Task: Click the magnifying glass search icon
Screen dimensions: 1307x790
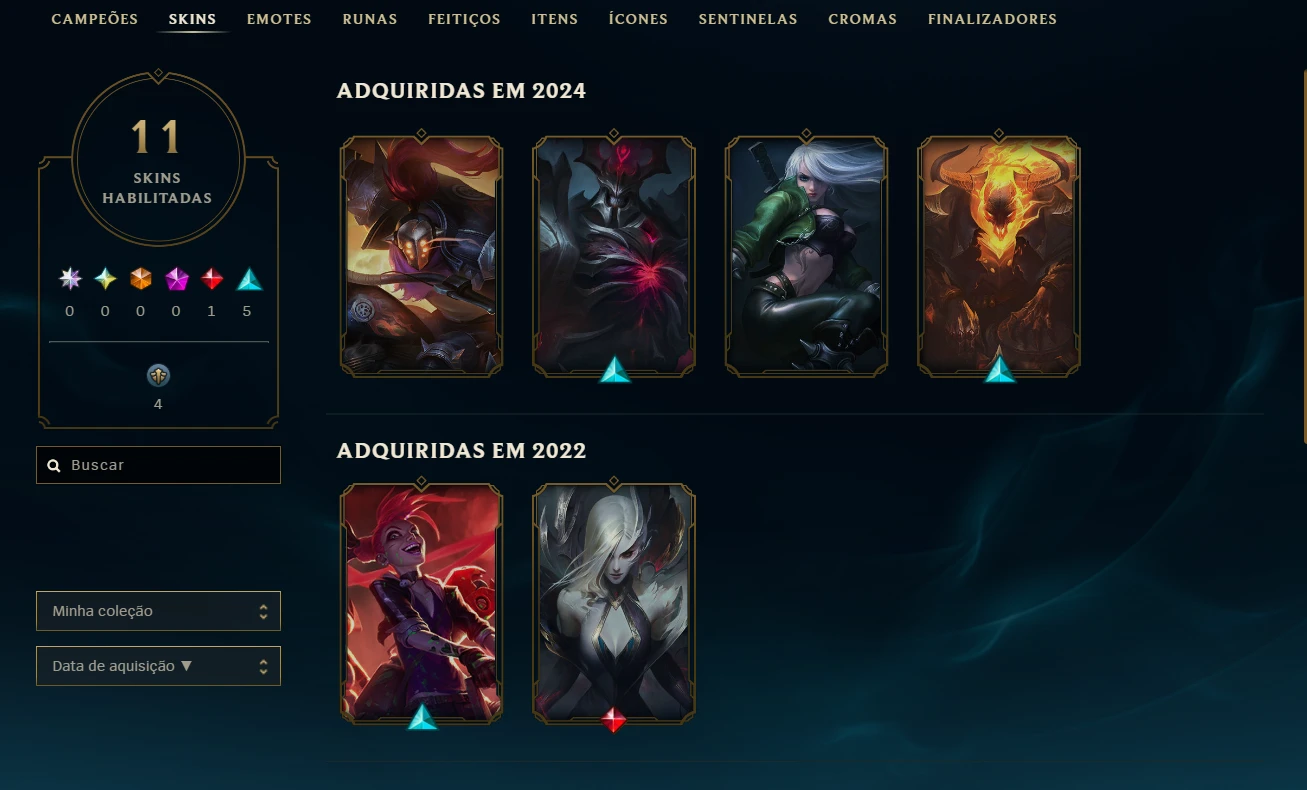Action: (54, 466)
